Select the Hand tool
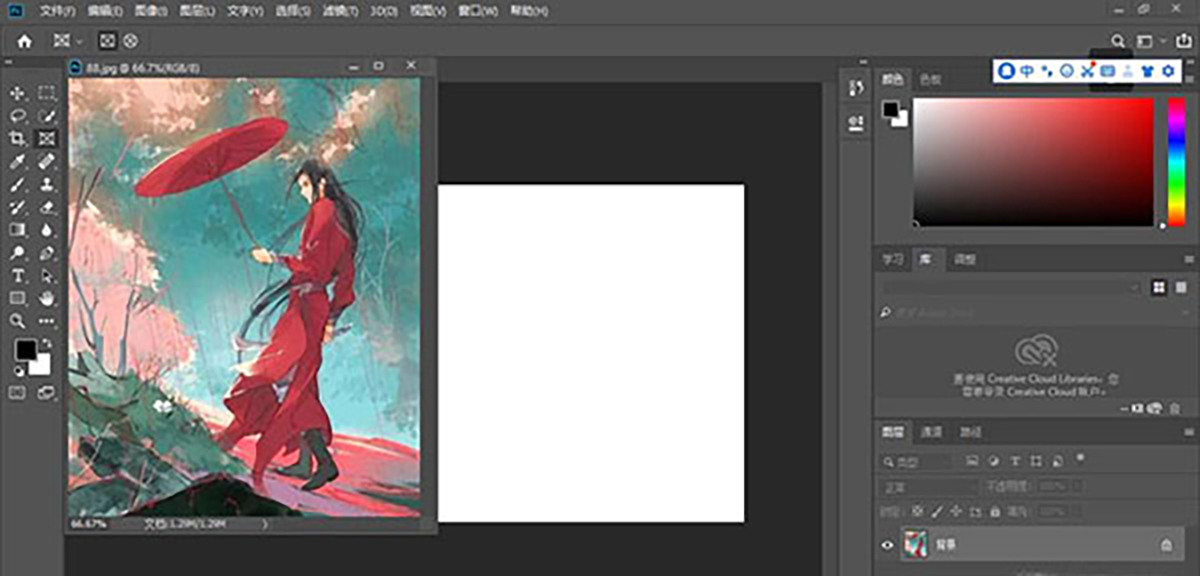Image resolution: width=1200 pixels, height=576 pixels. tap(46, 298)
